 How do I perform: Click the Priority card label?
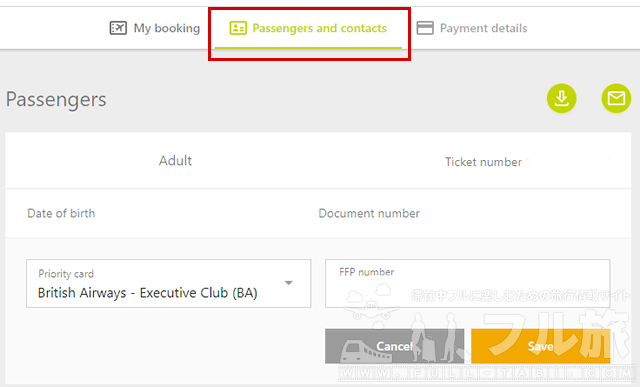pos(66,274)
